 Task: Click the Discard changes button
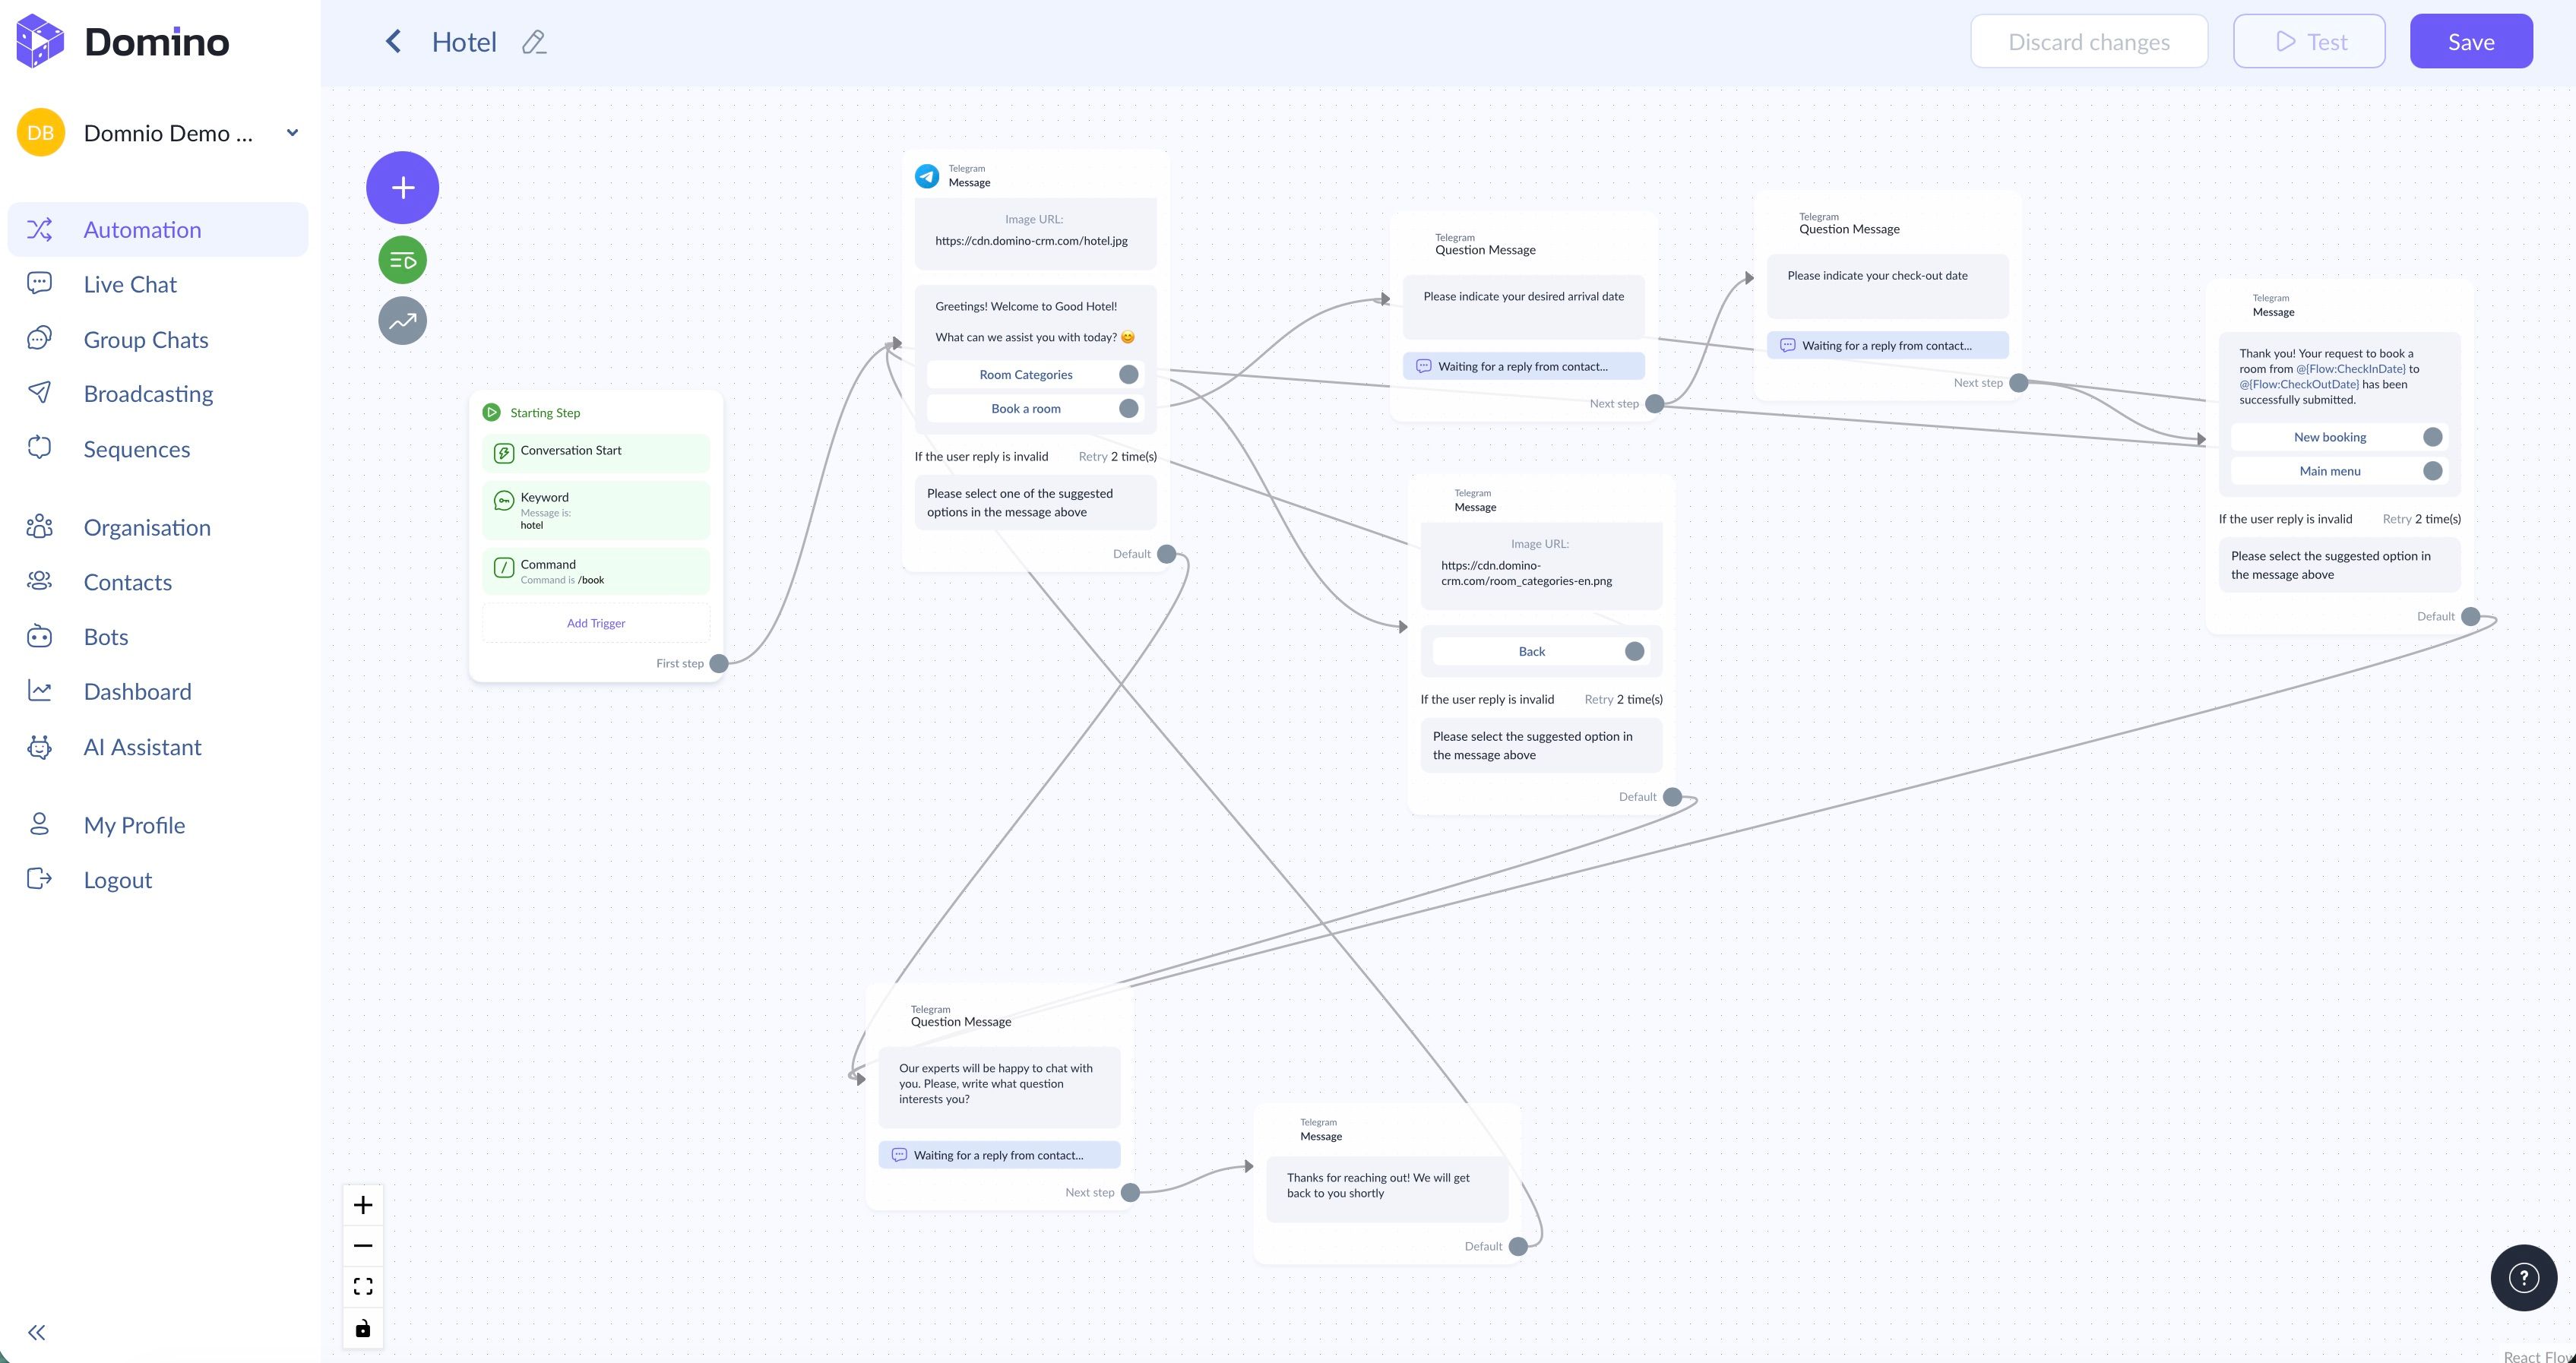2088,42
